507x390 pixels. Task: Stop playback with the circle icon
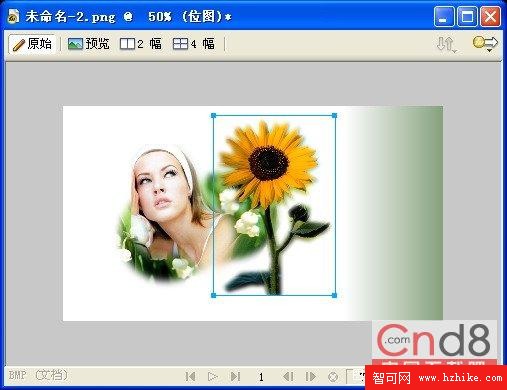point(333,377)
